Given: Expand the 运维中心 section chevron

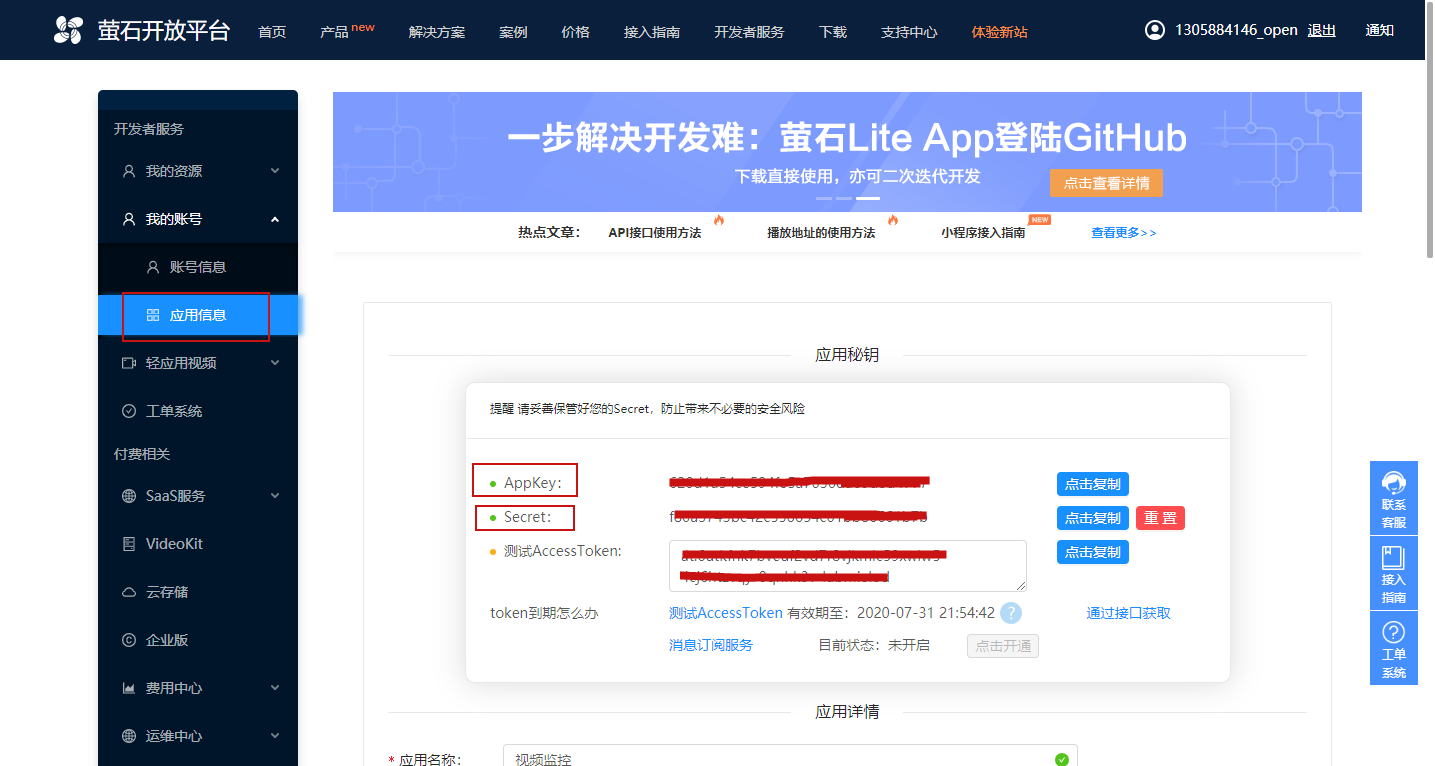Looking at the screenshot, I should tap(275, 736).
